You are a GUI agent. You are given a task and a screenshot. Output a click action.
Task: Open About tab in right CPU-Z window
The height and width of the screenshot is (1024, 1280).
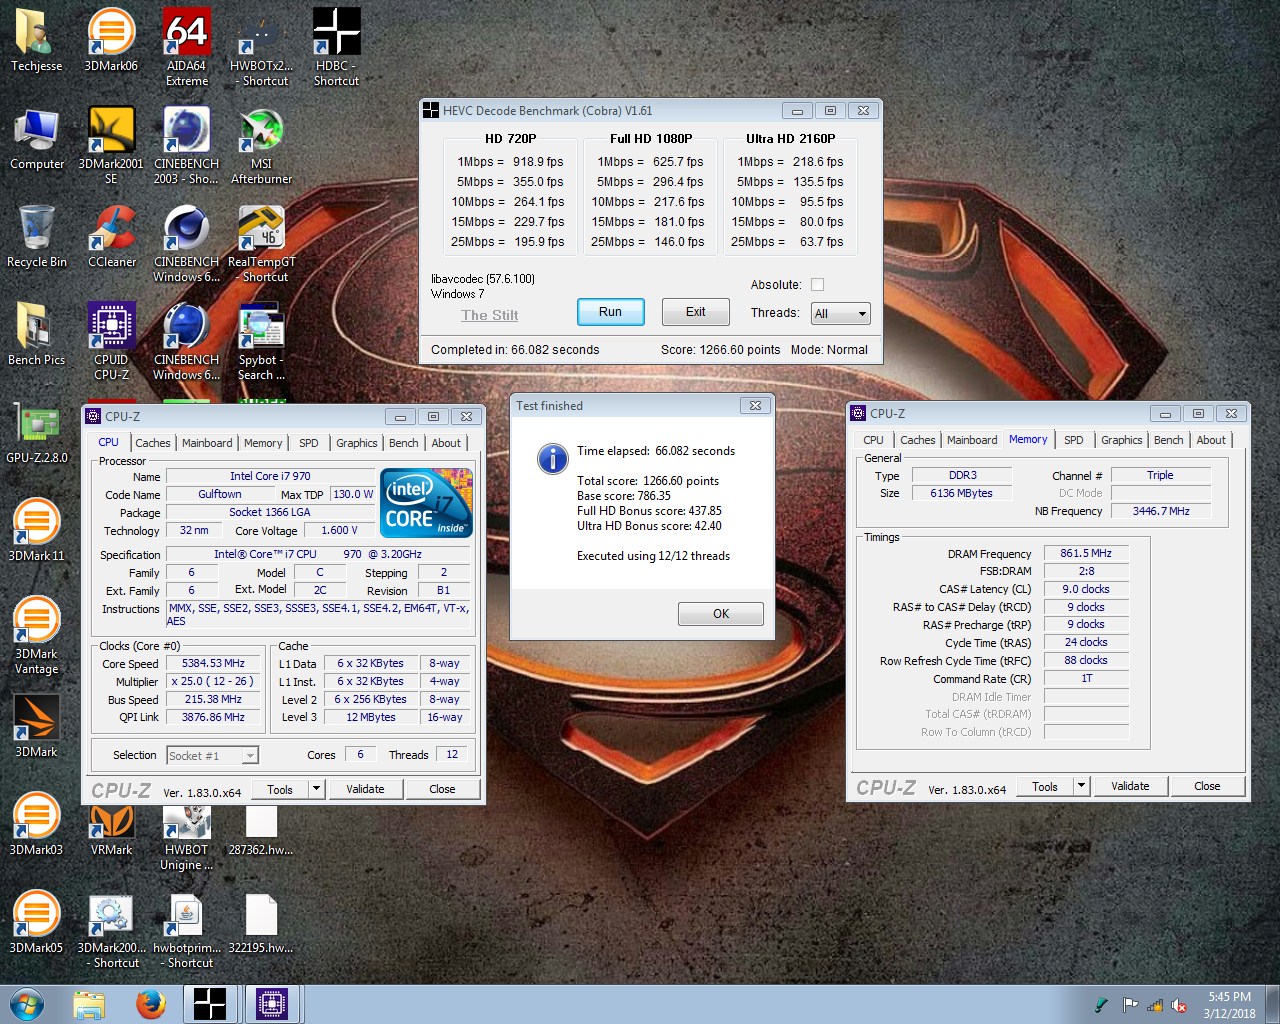[x=1211, y=440]
